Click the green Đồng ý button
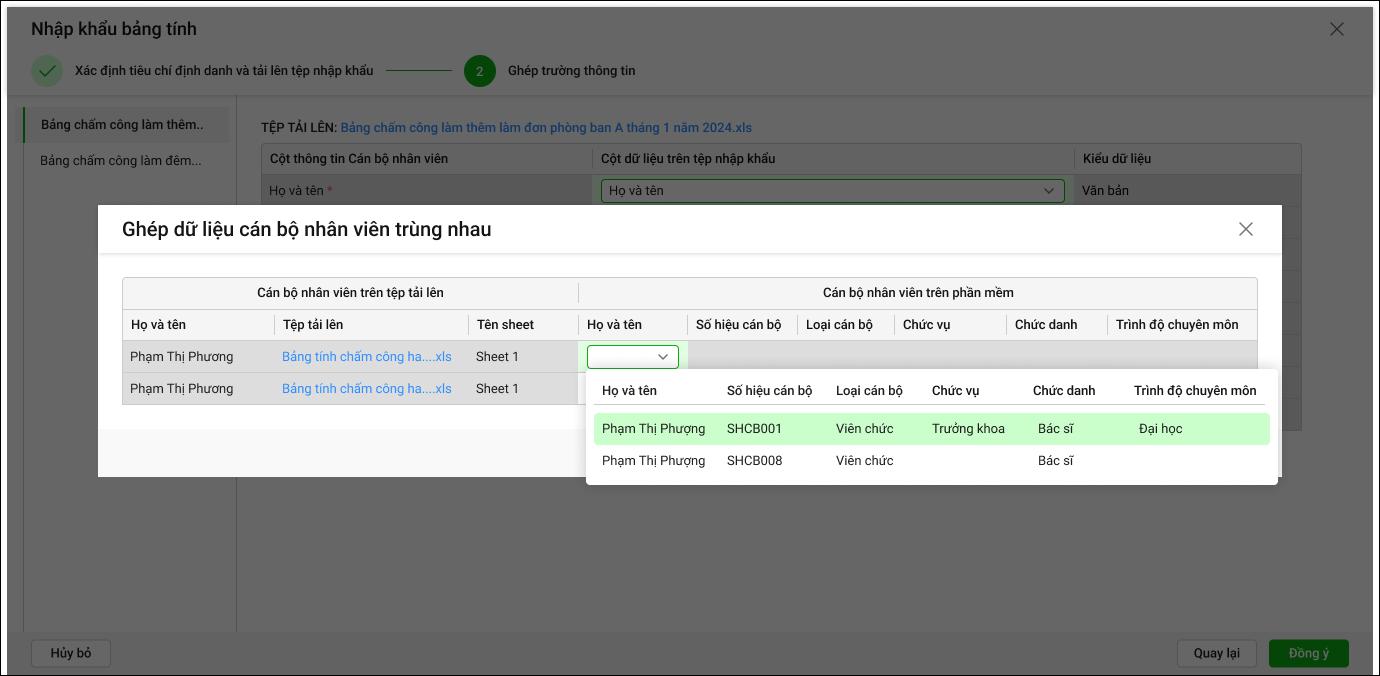The image size is (1380, 676). point(1308,653)
